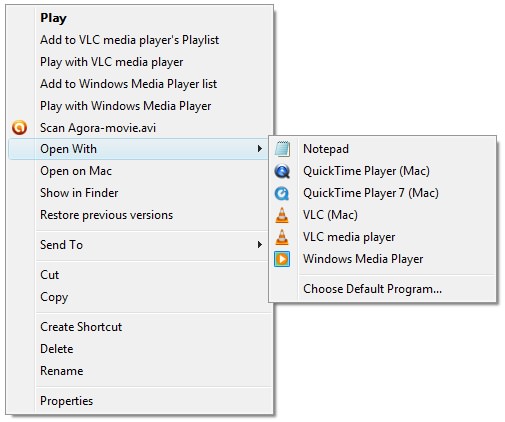
Task: Expand the Open With submenu arrow
Action: click(x=260, y=149)
